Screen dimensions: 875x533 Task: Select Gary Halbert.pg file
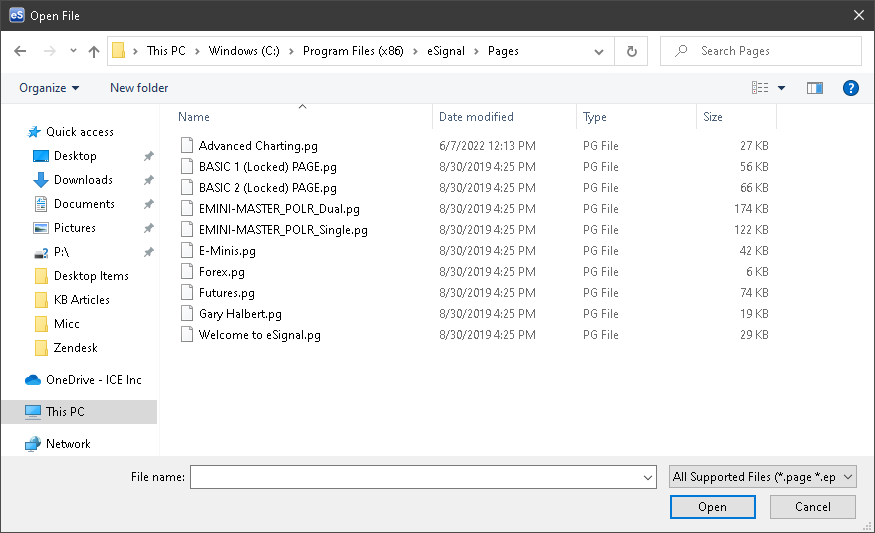240,314
